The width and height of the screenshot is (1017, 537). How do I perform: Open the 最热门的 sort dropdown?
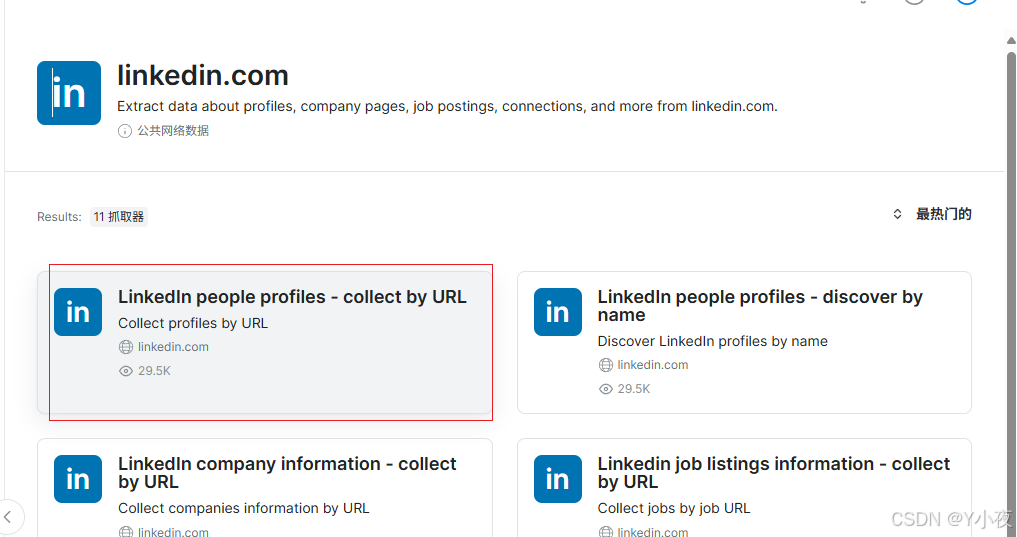[x=943, y=214]
